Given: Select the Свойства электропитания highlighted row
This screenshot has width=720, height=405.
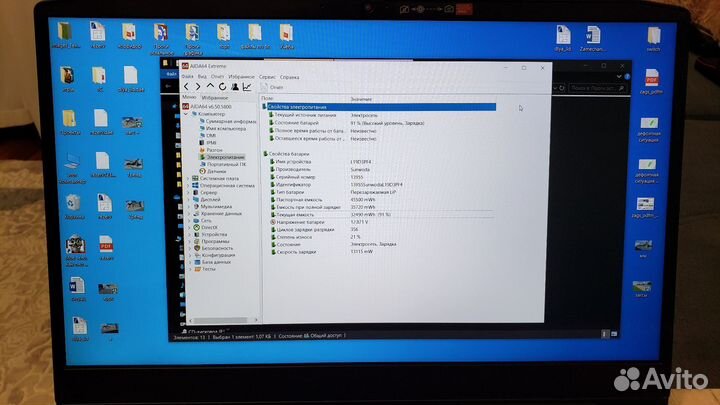Looking at the screenshot, I should (x=379, y=107).
